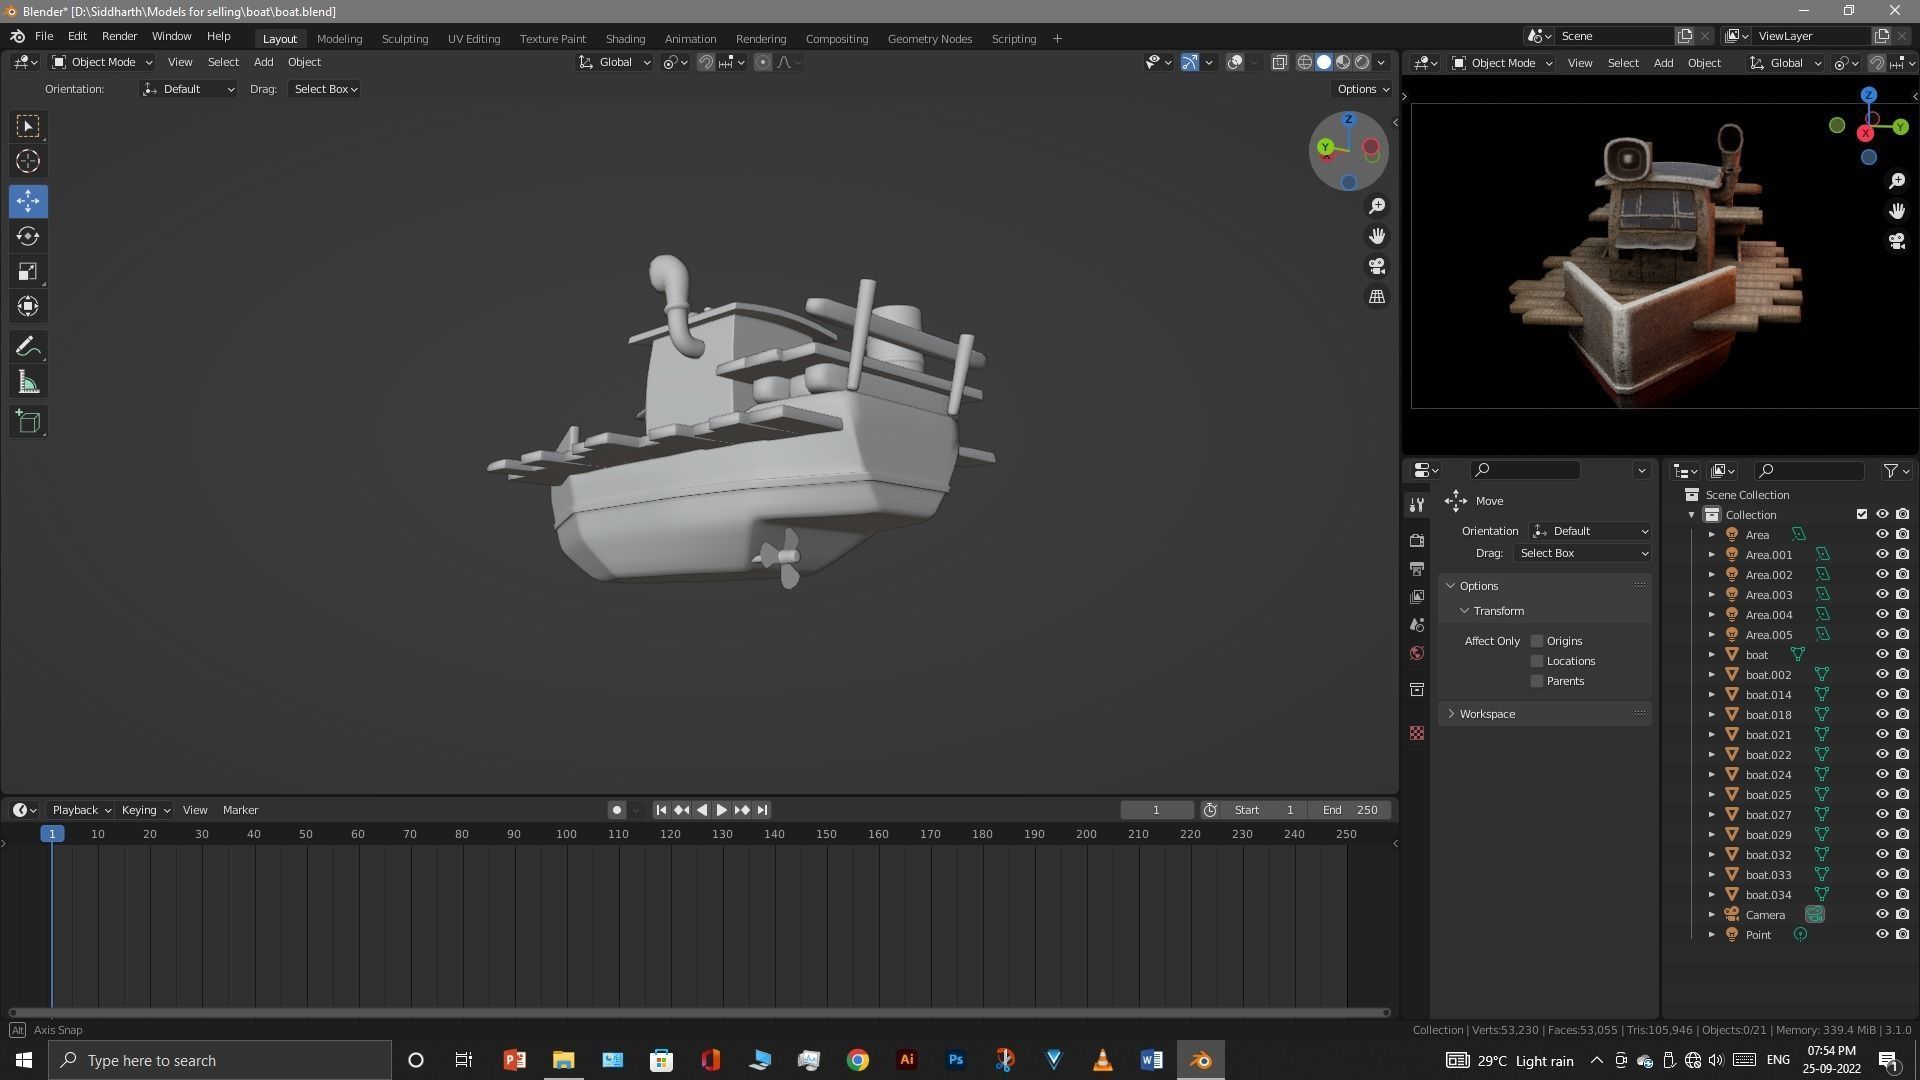Switch to the Geometry Nodes workspace tab
The image size is (1920, 1080).
[x=929, y=39]
